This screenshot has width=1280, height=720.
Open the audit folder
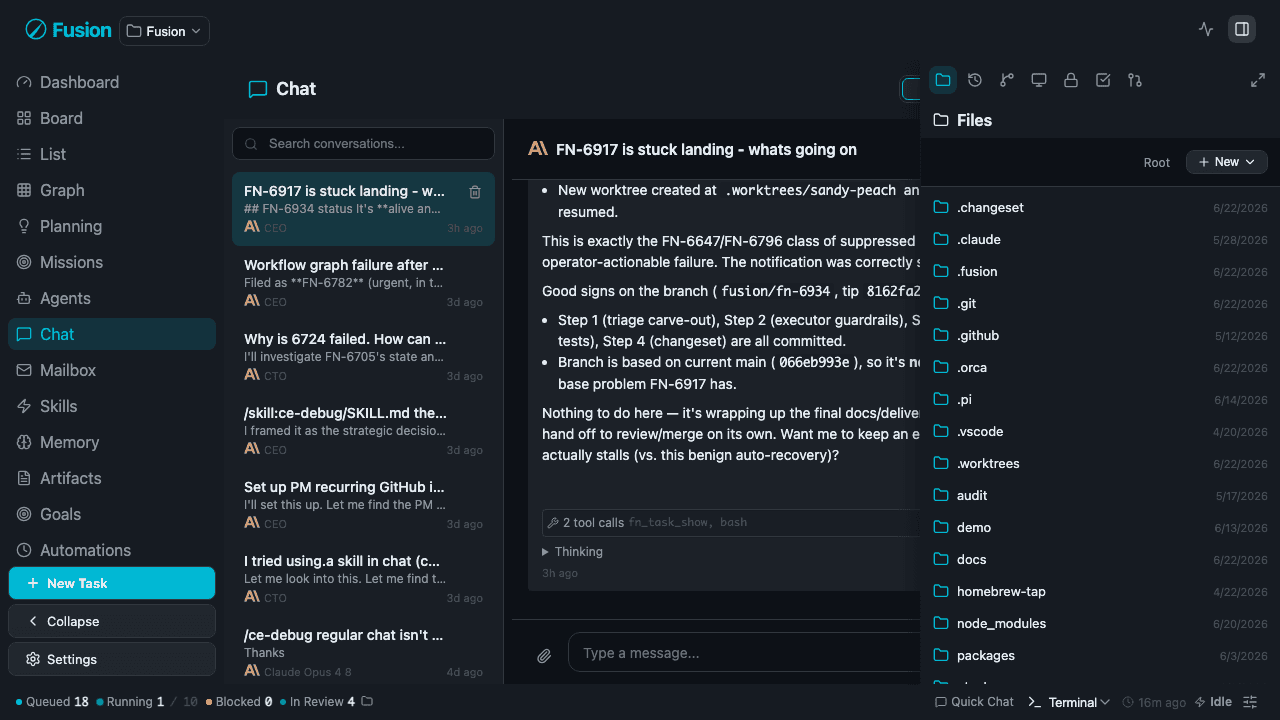pyautogui.click(x=1100, y=495)
